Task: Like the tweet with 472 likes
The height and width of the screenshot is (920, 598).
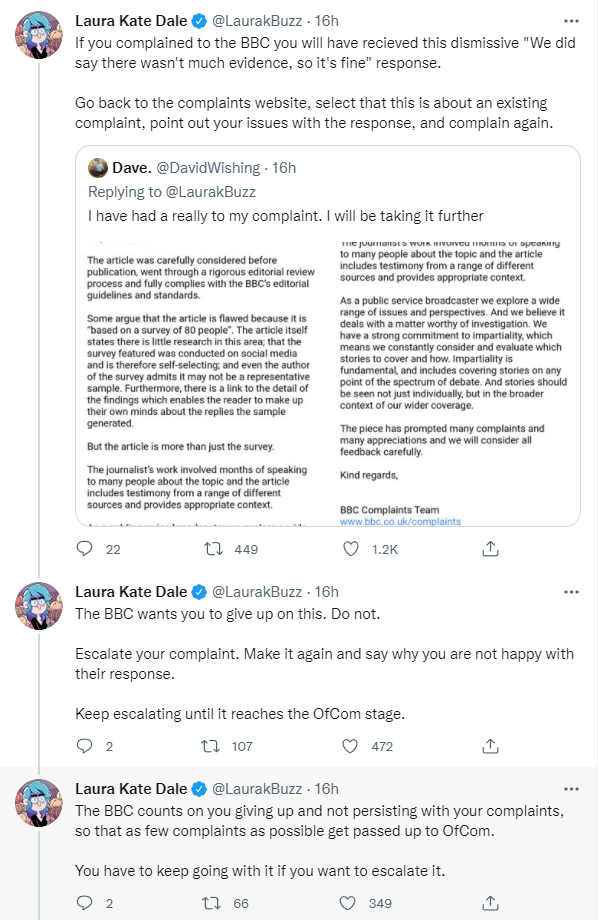Action: click(350, 746)
